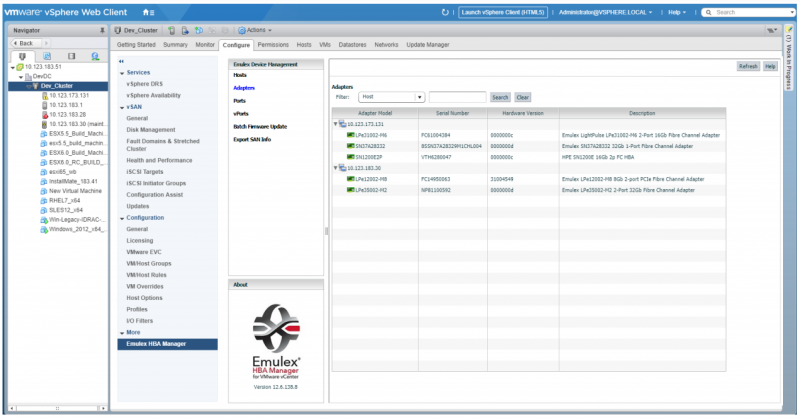Collapse vCenter 10.123.183.51 tree node
Screen dimensions: 800x419
[x=13, y=67]
